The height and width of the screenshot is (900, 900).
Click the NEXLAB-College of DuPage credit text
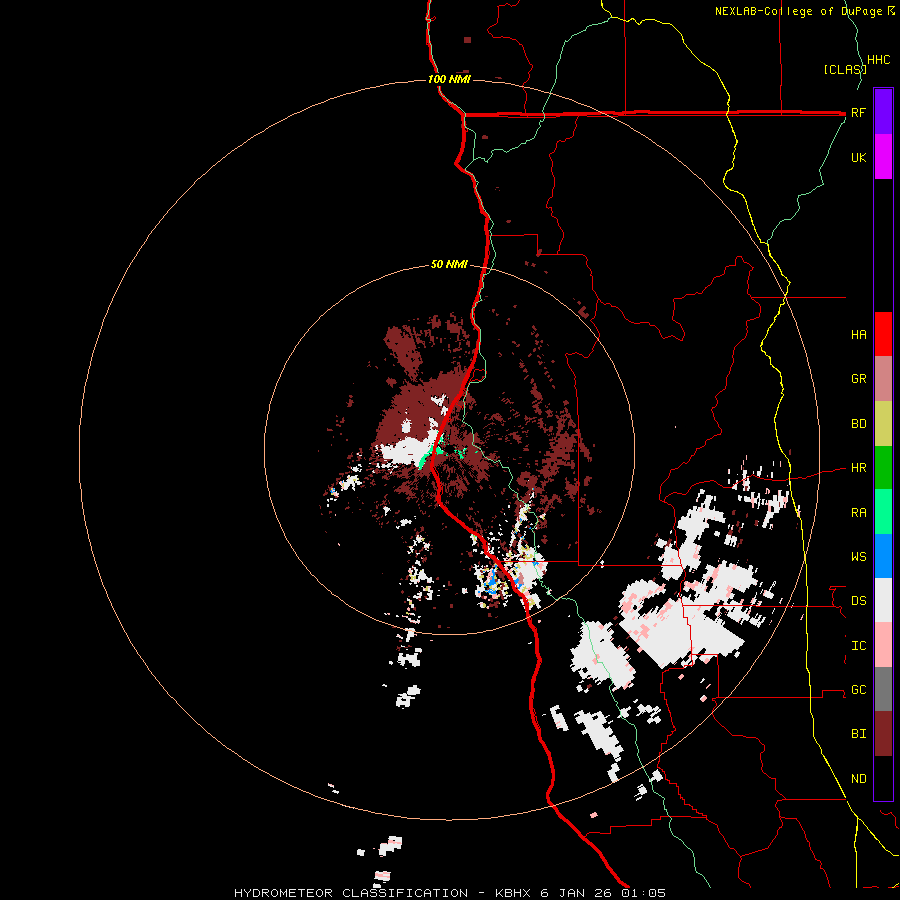pyautogui.click(x=800, y=11)
